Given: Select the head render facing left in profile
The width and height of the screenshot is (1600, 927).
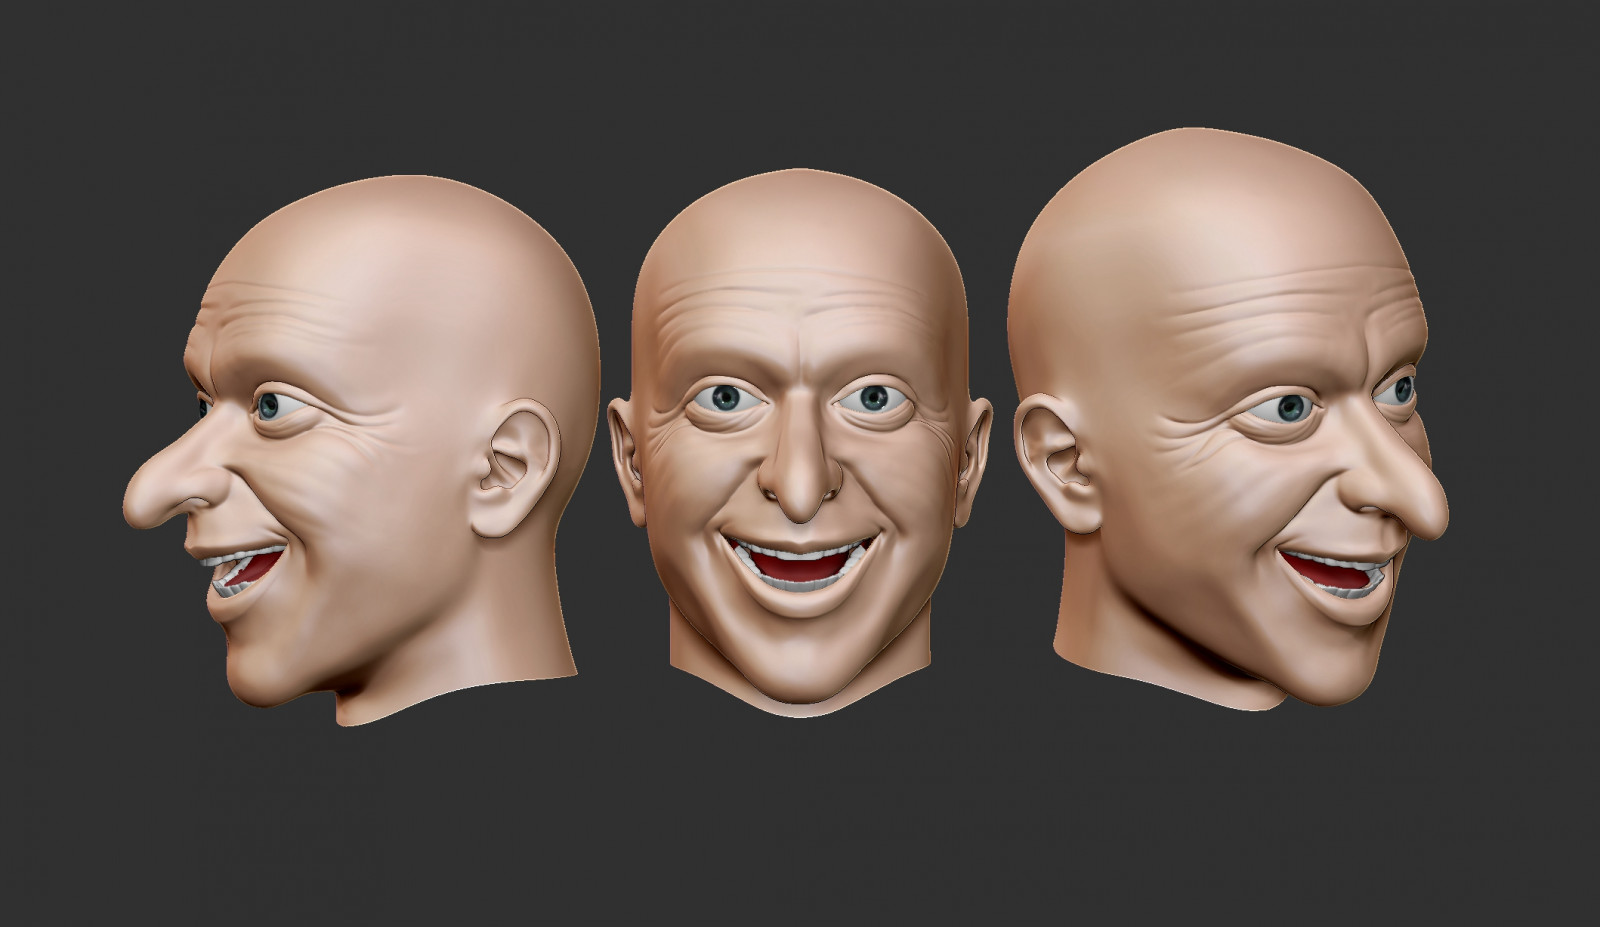Looking at the screenshot, I should [362, 450].
